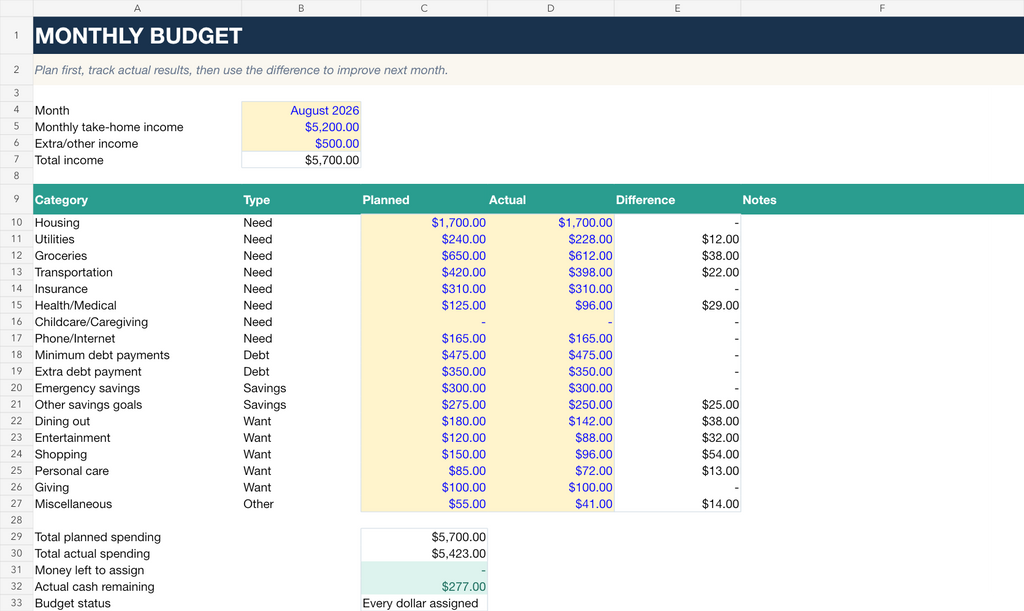Viewport: 1024px width, 611px height.
Task: Click the Notes header cell
Action: pyautogui.click(x=882, y=199)
